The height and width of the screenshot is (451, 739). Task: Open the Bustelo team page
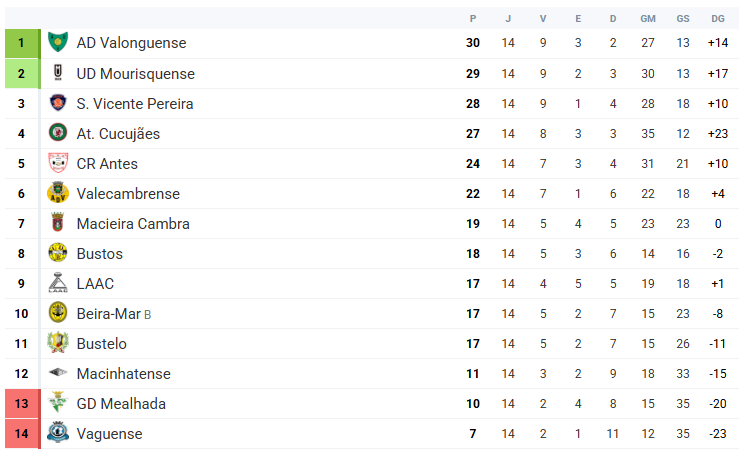101,344
